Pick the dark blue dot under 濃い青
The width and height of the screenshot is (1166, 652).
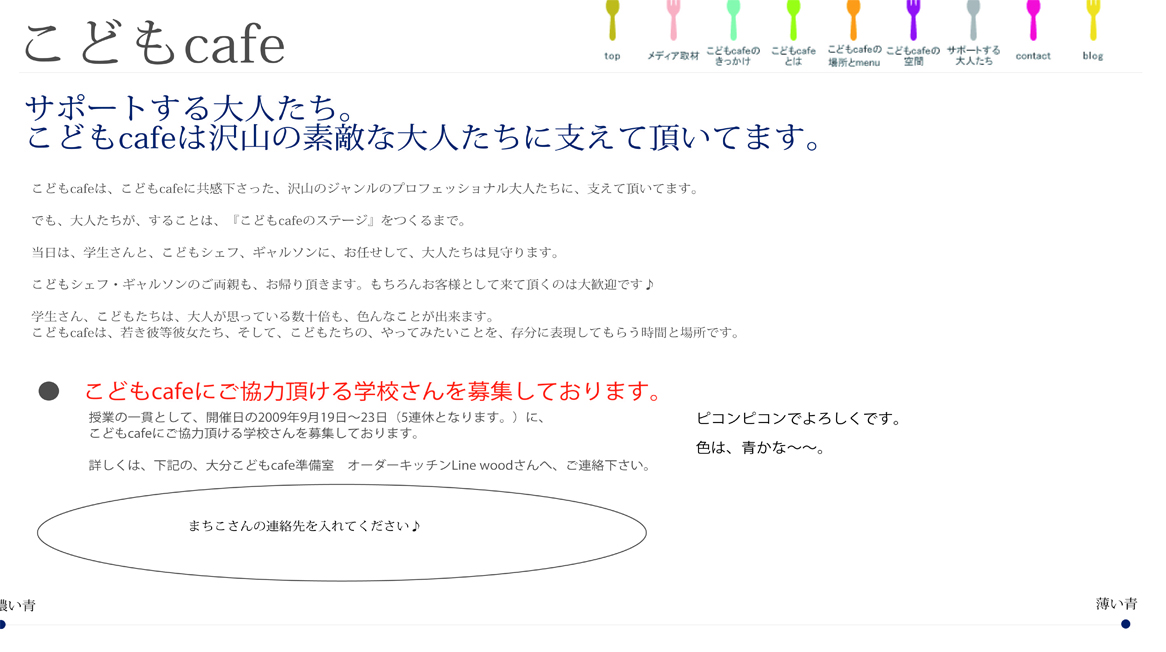[3, 624]
